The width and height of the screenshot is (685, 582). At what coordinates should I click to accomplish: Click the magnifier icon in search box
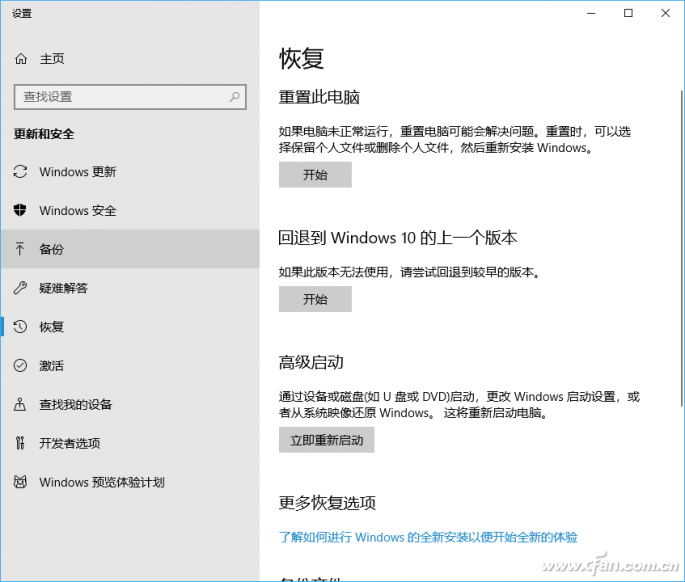click(235, 97)
